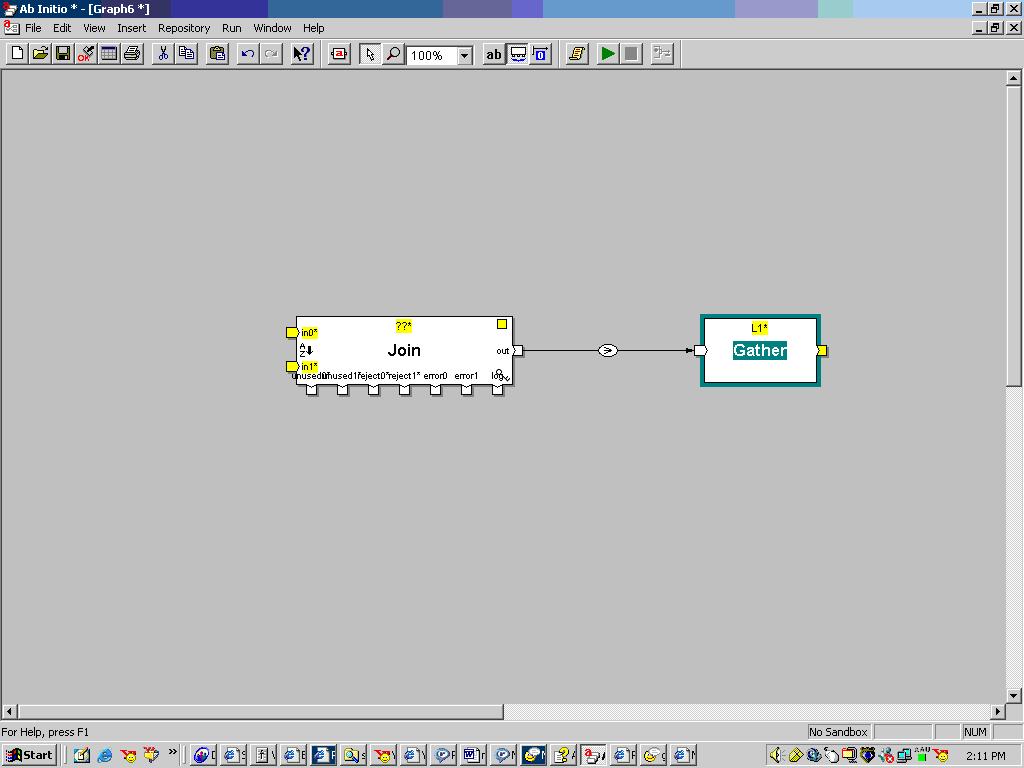Click the yellow L1 layout indicator on Gather
This screenshot has width=1024, height=768.
(760, 326)
